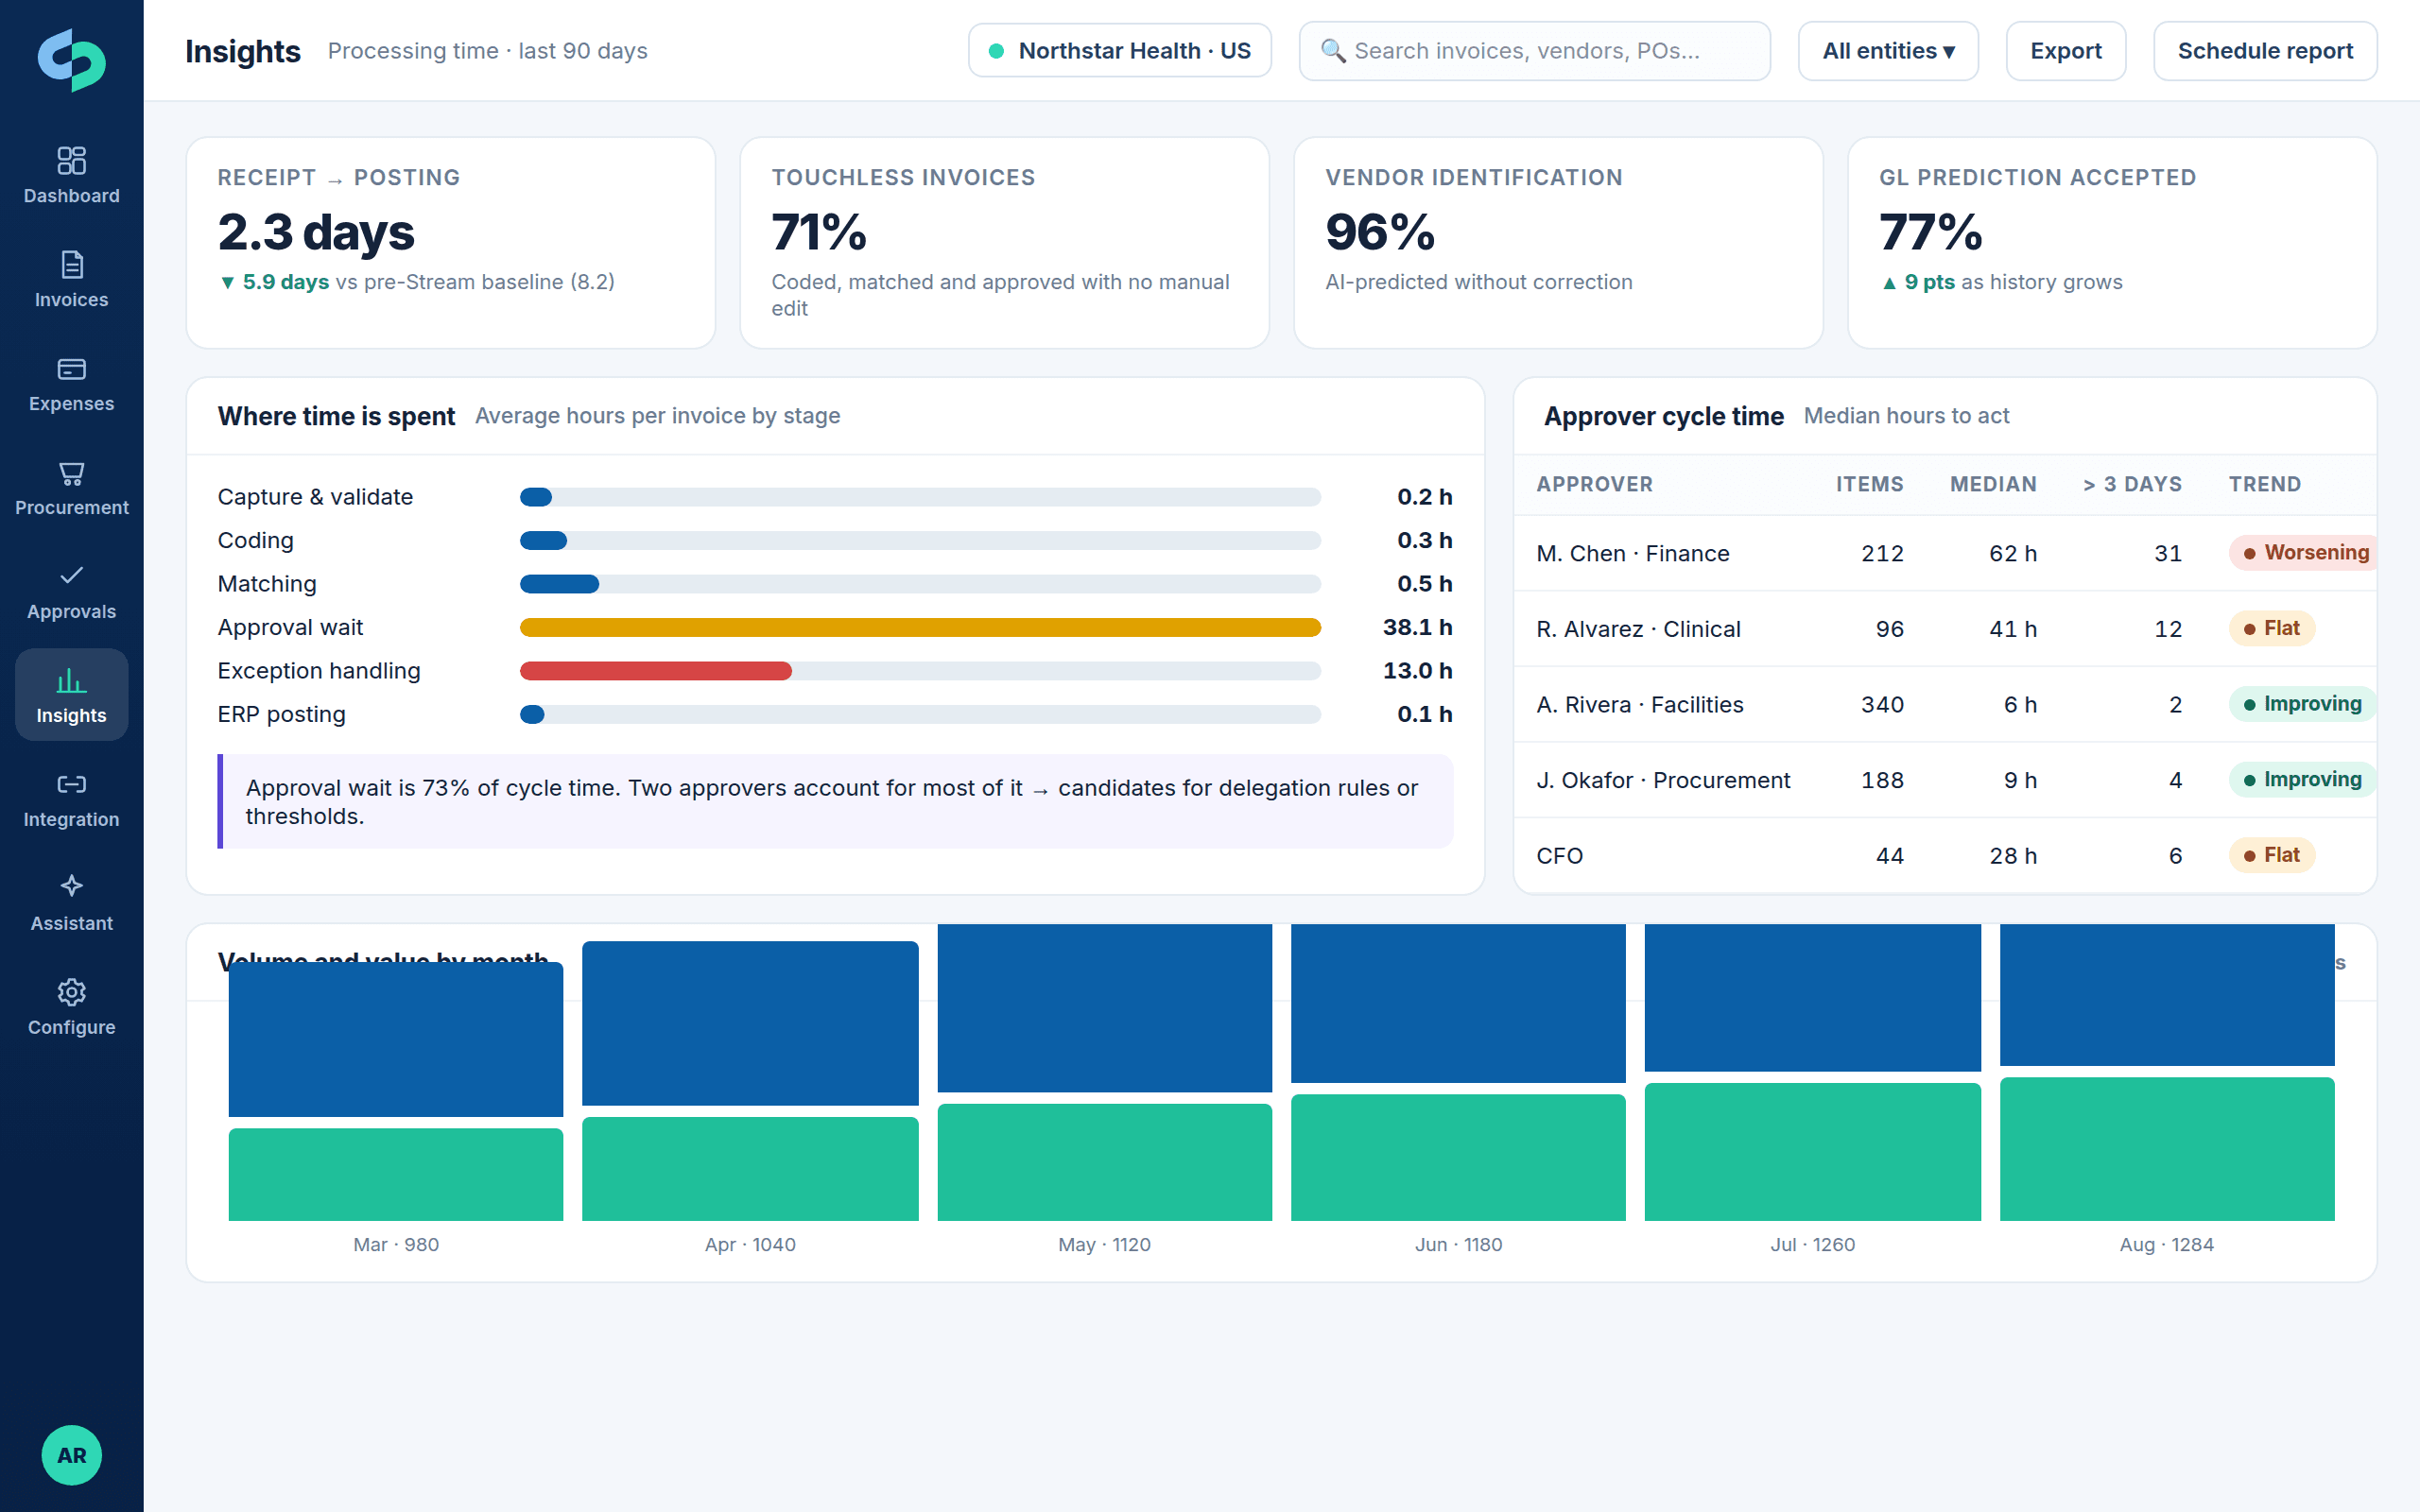Select the R. Alvarez · Clinical row
Screen dimensions: 2420x1512
pos(1945,629)
